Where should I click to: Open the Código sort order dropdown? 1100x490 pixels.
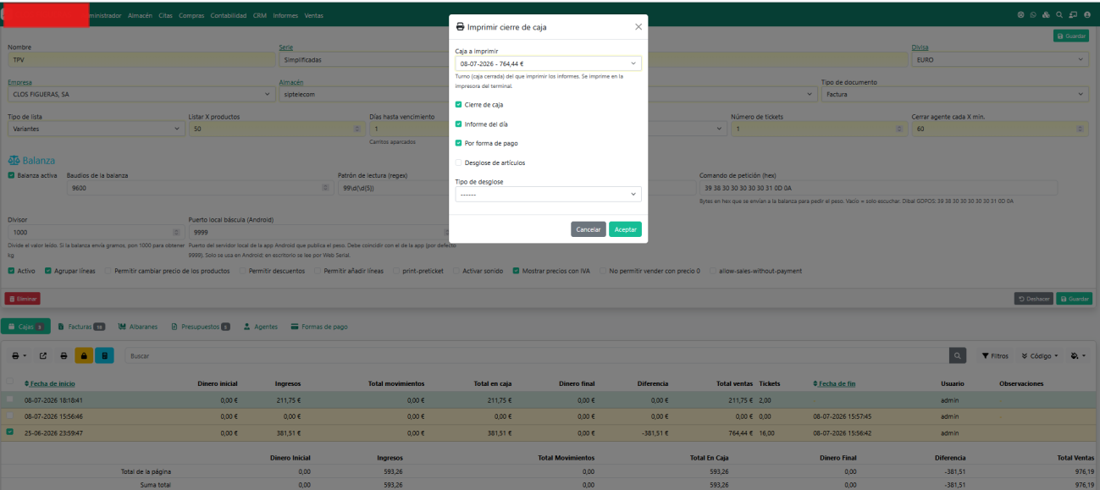pos(1040,356)
